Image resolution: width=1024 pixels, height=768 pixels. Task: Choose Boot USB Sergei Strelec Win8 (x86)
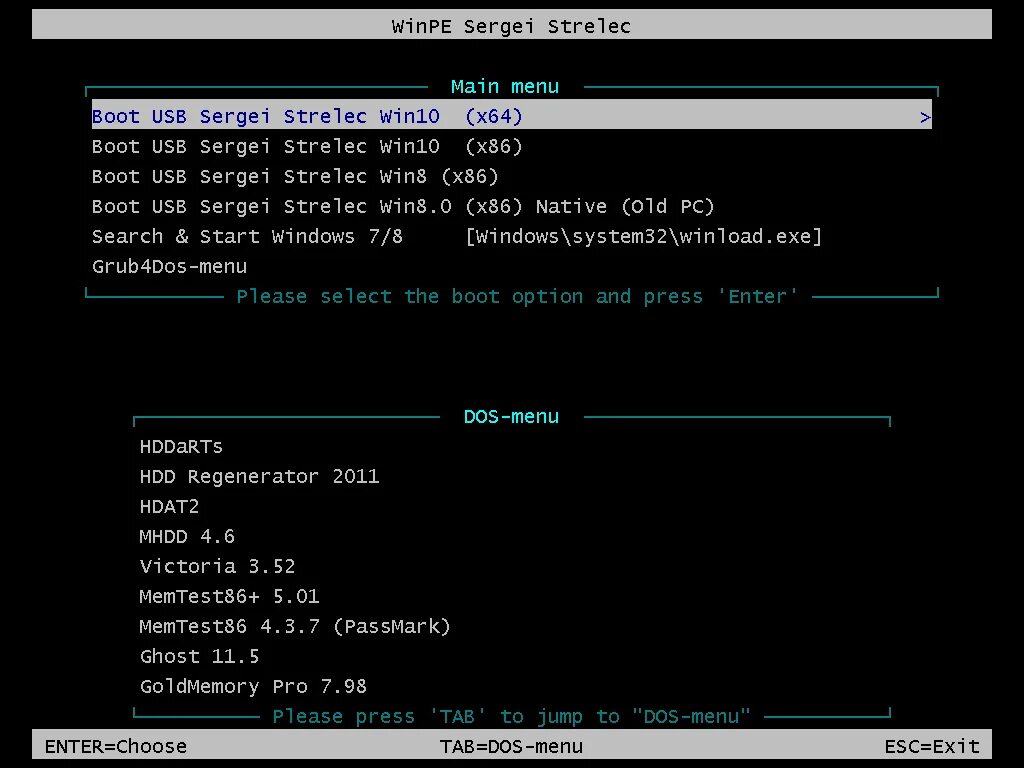[295, 176]
